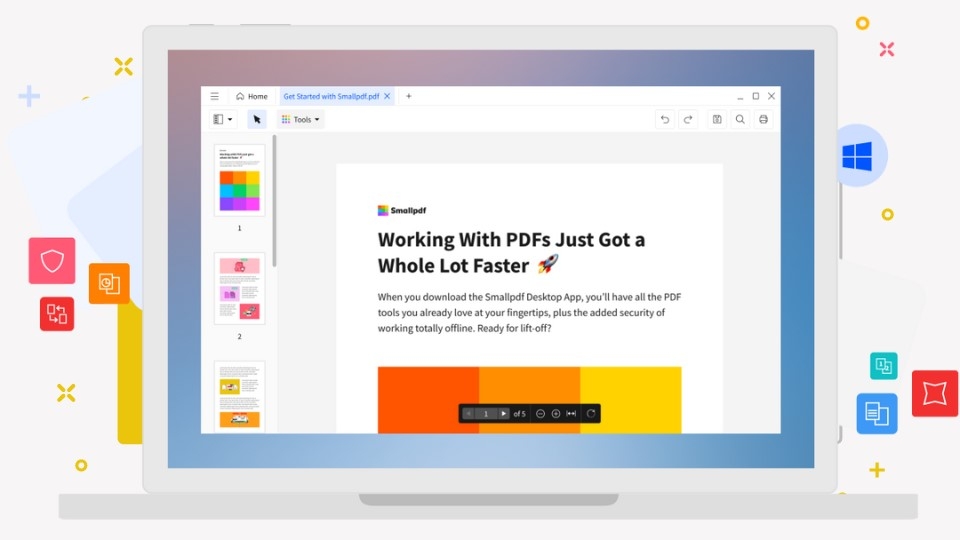Click the 'Working With PDFs Just Got a' heading

(x=511, y=239)
